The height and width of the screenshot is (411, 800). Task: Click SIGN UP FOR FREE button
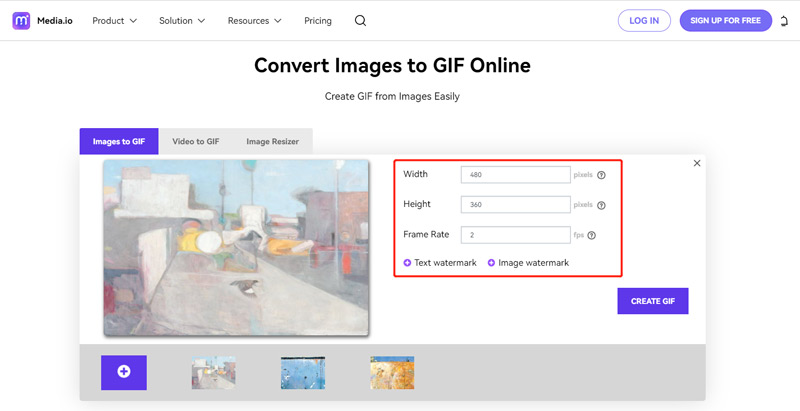pos(726,21)
